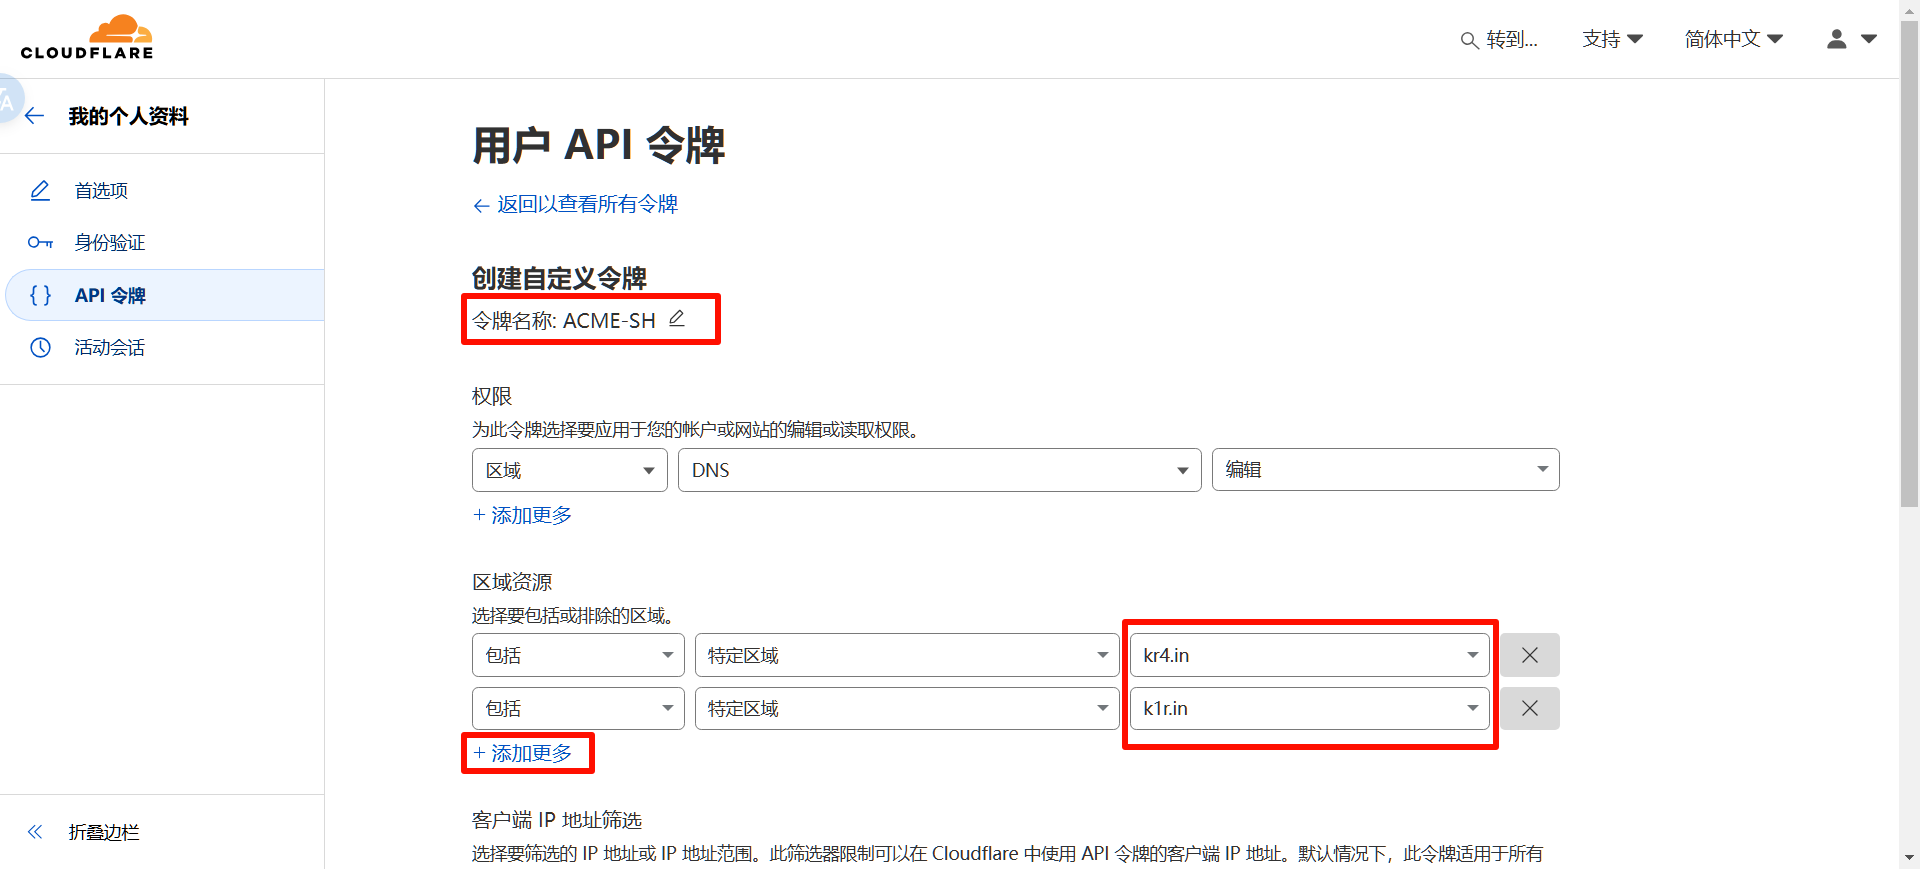Click the 创建自定义令牌 heading
The image size is (1920, 869).
coord(559,278)
